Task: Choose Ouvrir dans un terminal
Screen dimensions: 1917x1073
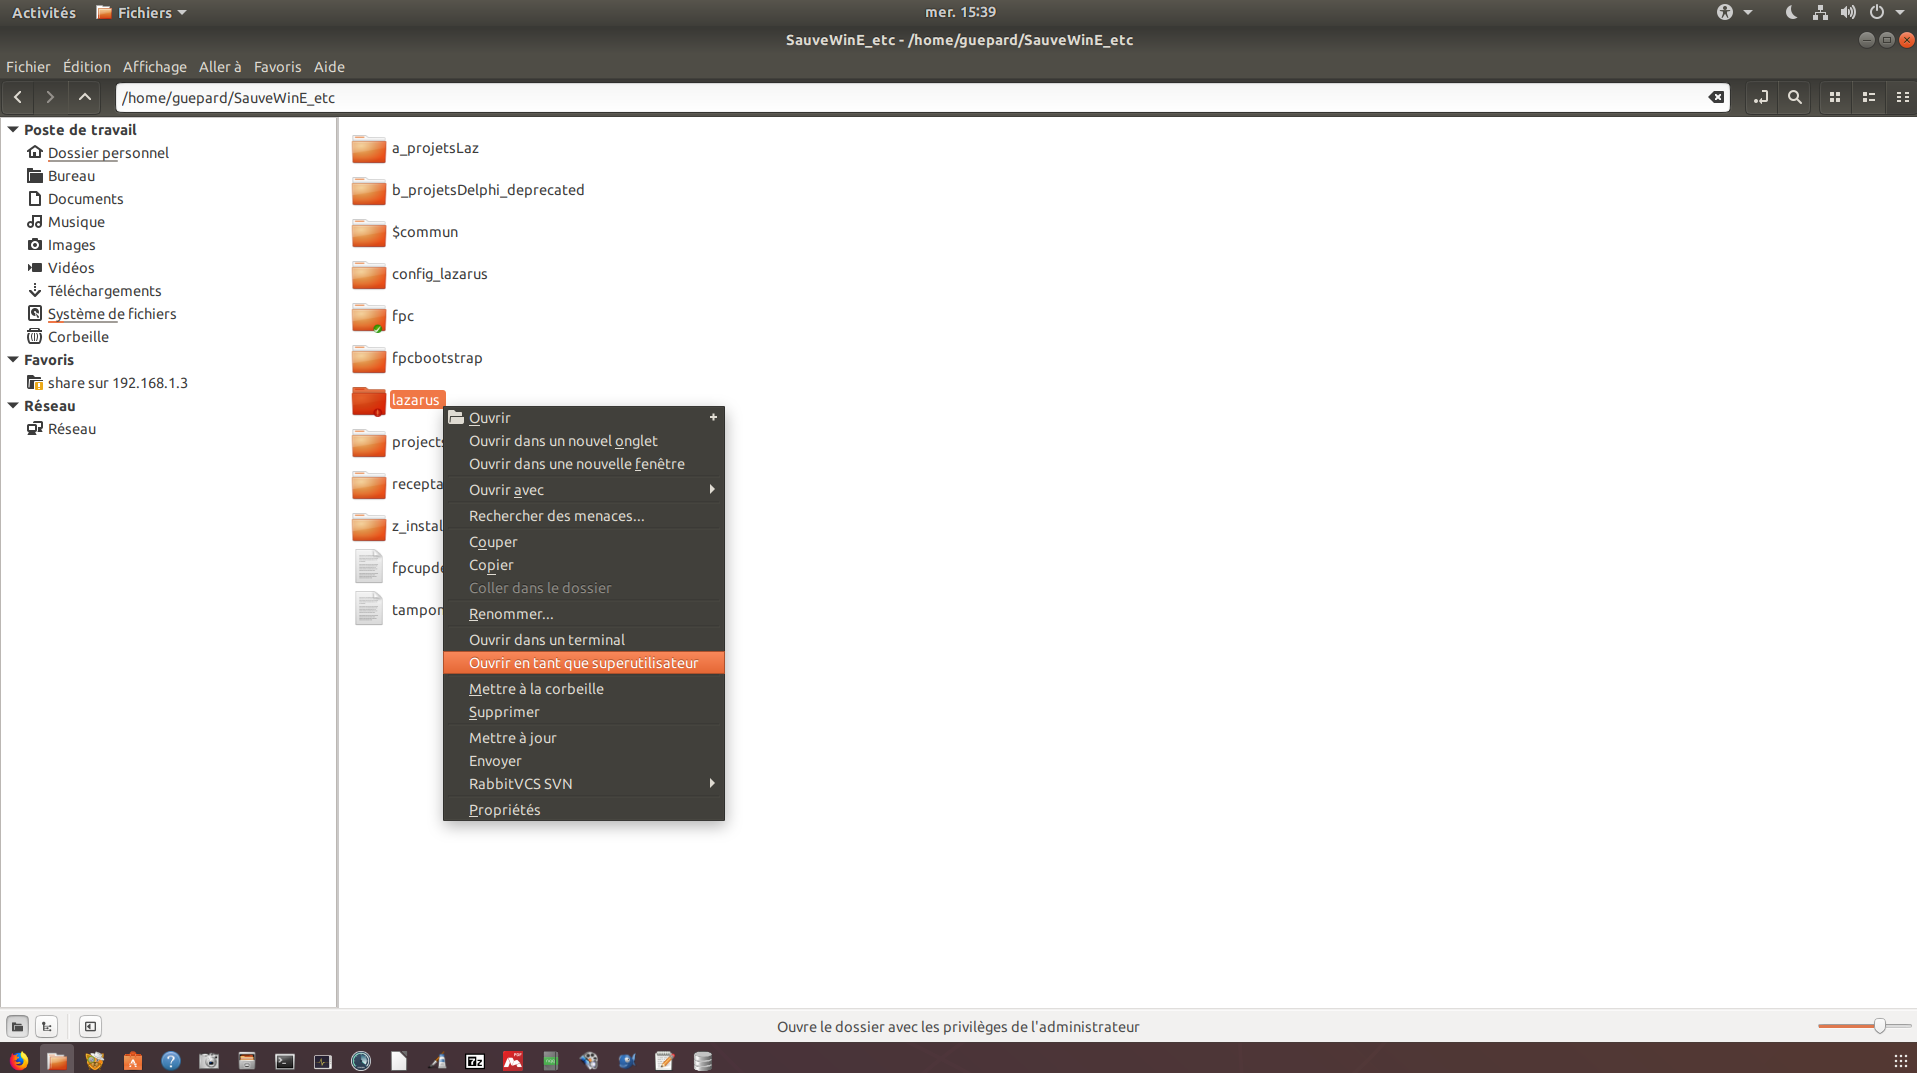Action: click(583, 640)
